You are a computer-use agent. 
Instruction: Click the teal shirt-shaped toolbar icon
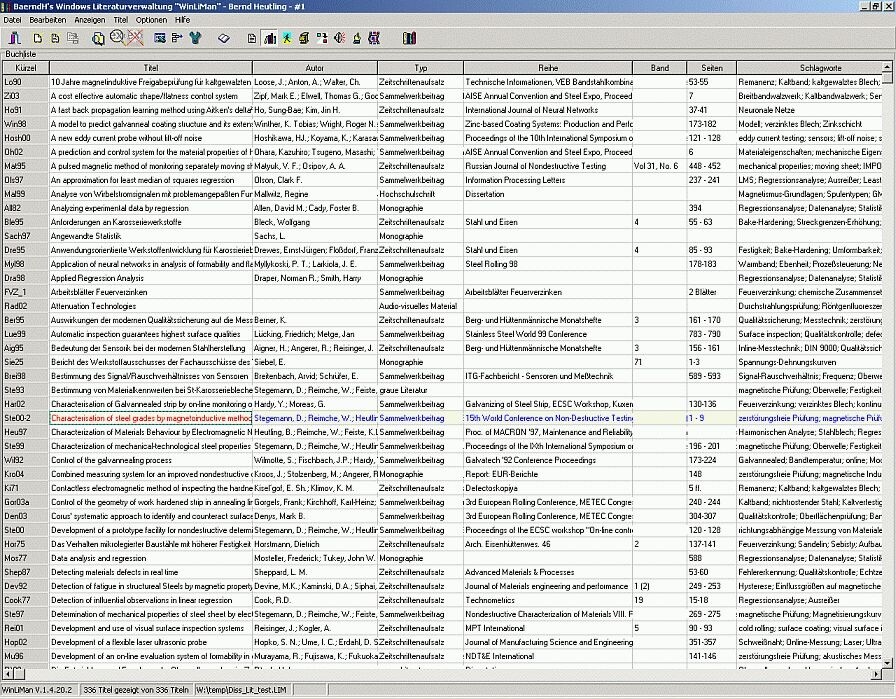195,38
